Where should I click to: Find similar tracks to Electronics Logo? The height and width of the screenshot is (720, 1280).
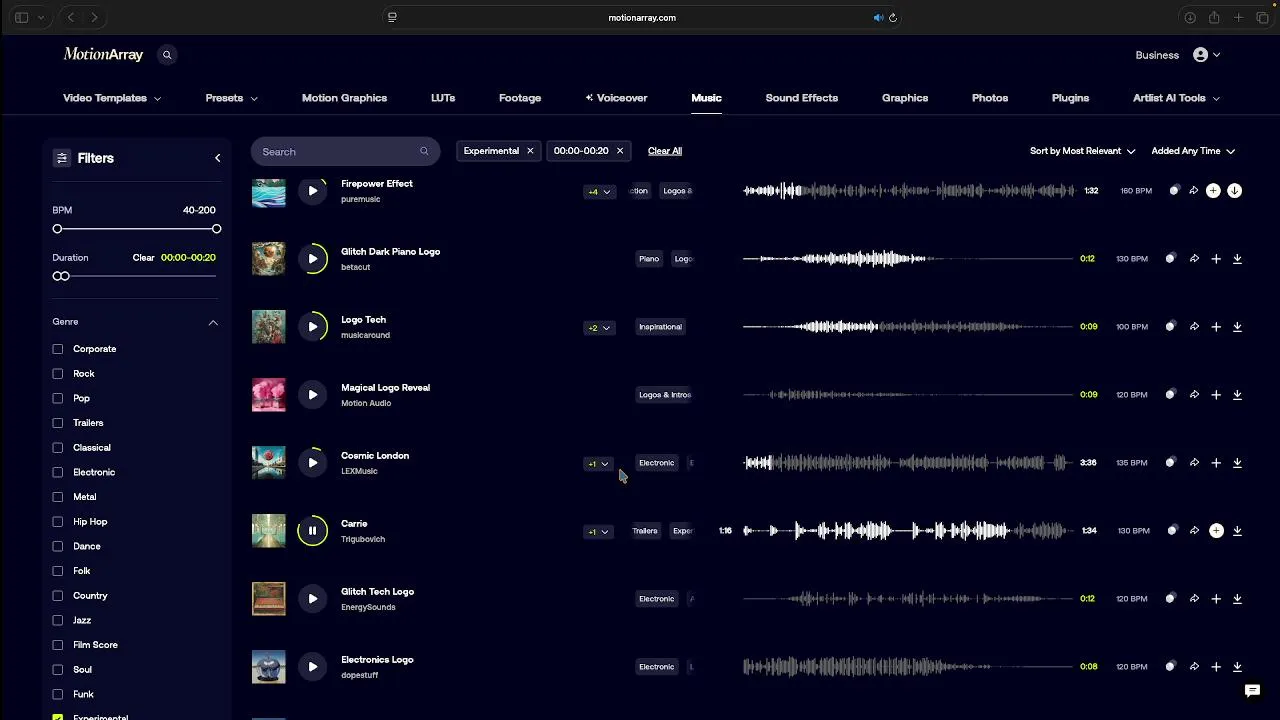(1171, 667)
